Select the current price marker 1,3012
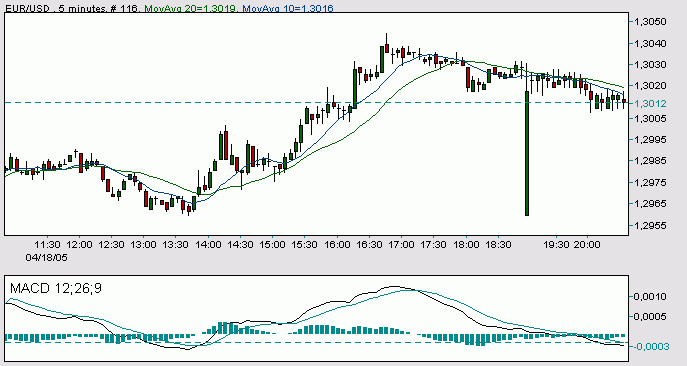The height and width of the screenshot is (366, 687). tap(650, 103)
